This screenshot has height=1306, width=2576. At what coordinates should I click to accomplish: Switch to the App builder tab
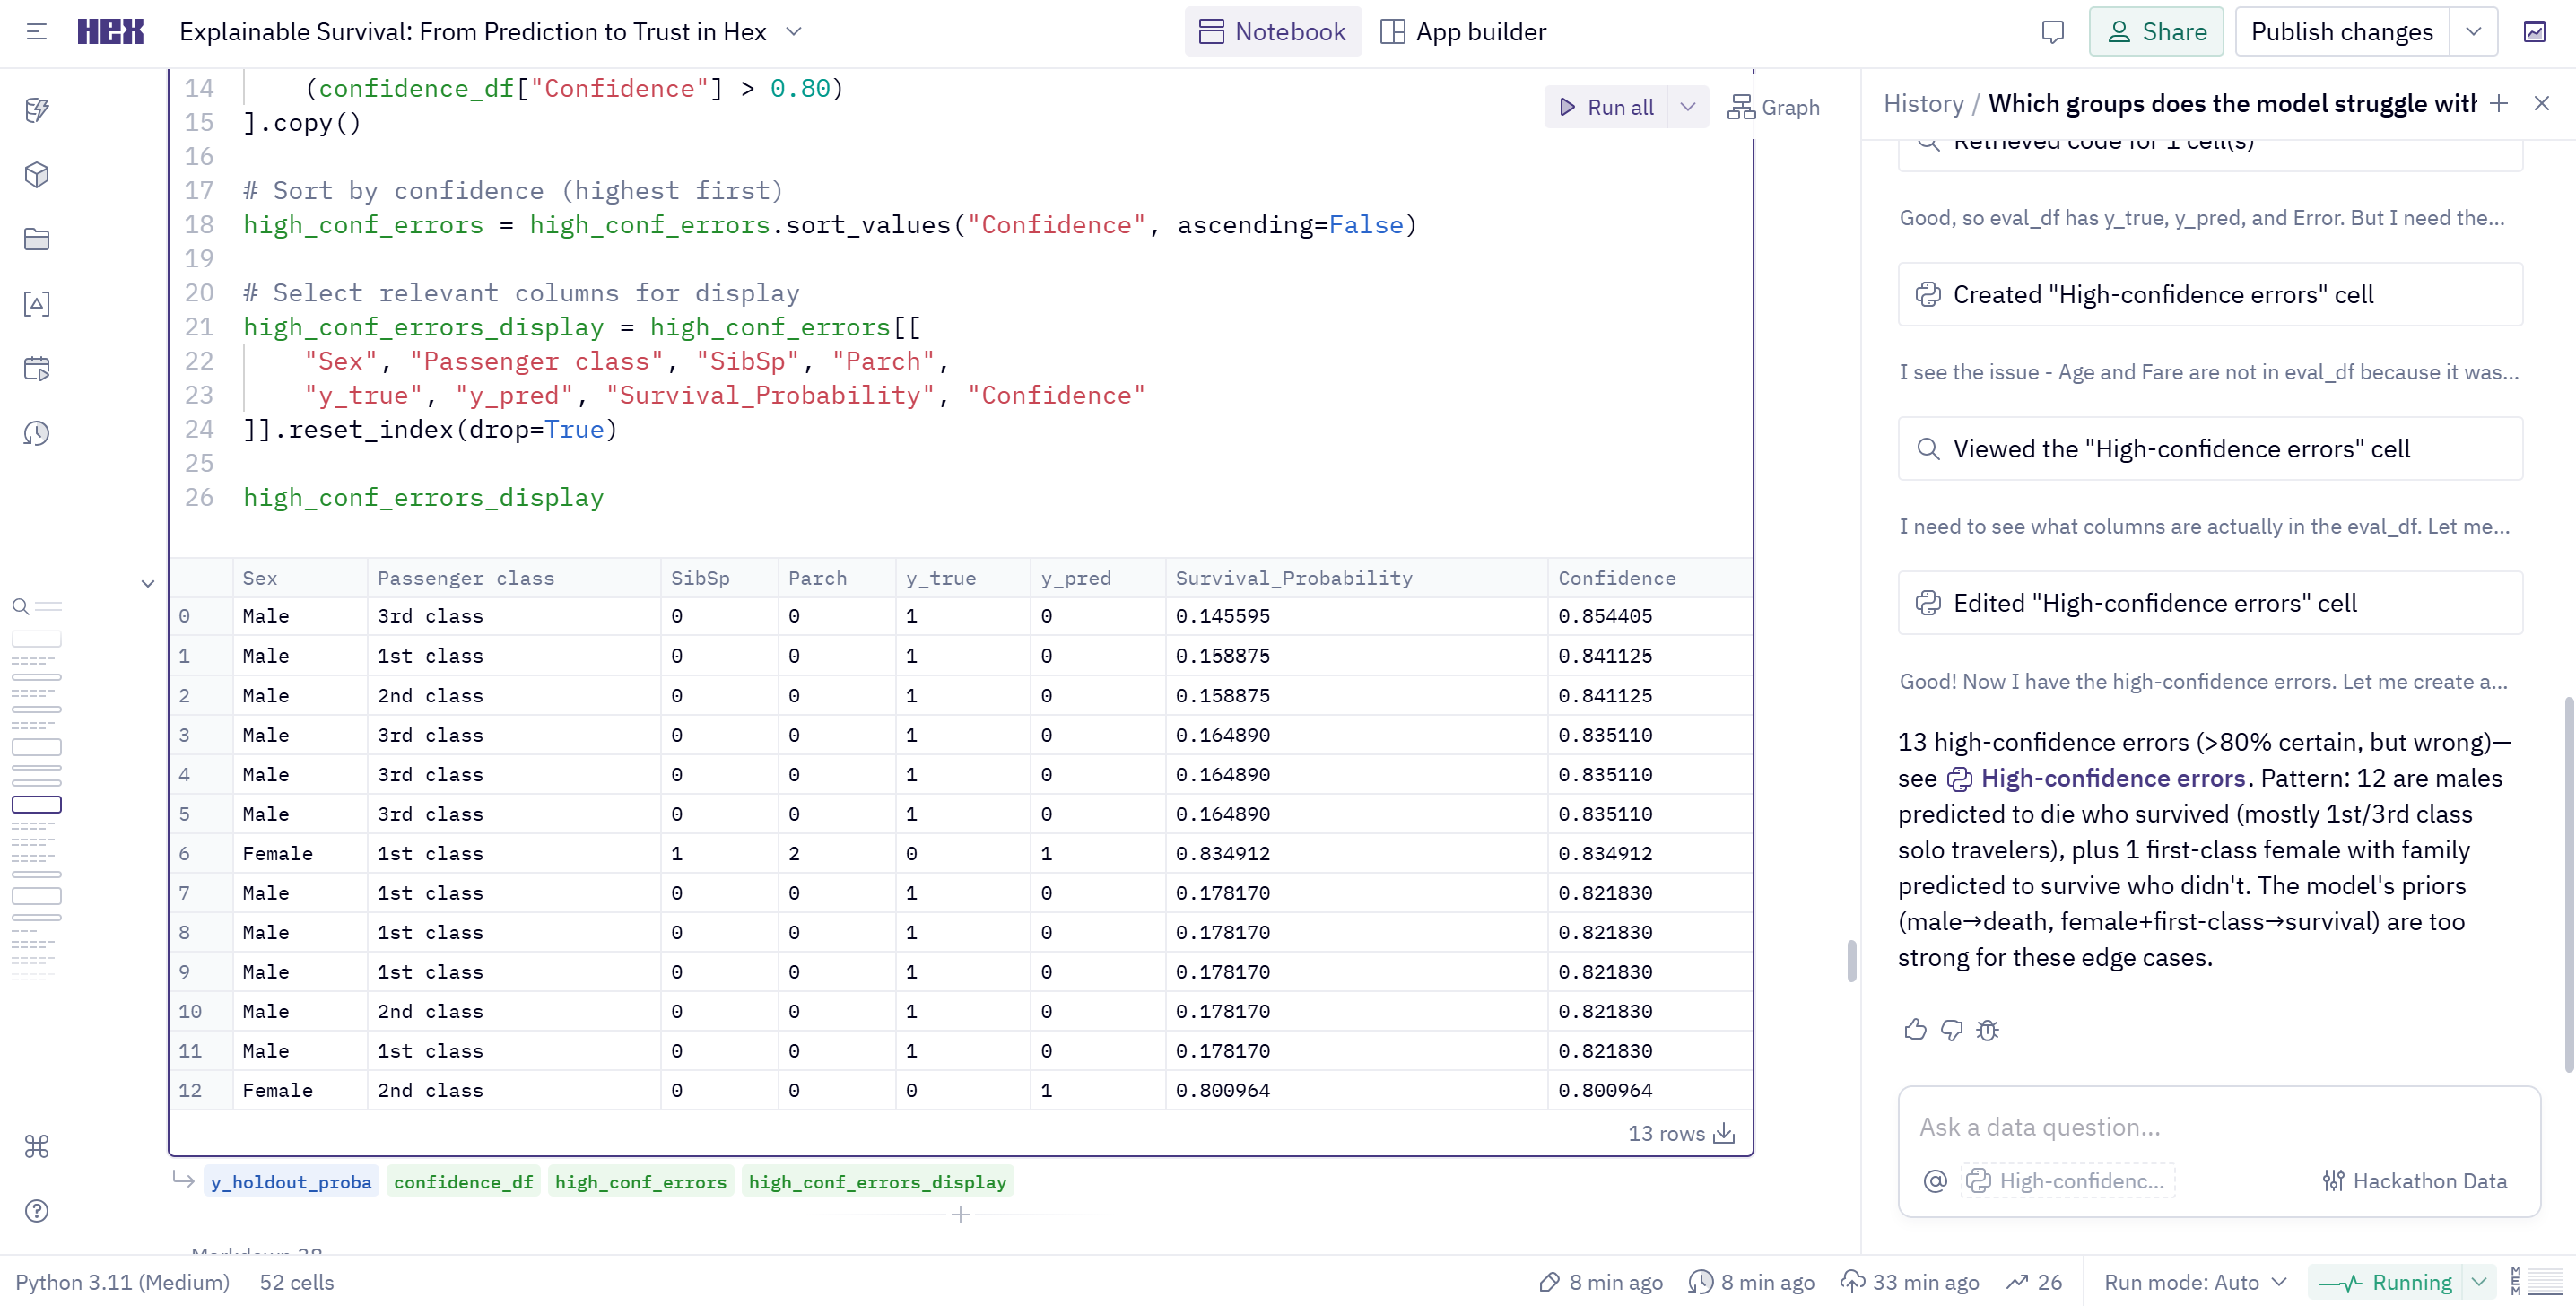click(x=1463, y=32)
